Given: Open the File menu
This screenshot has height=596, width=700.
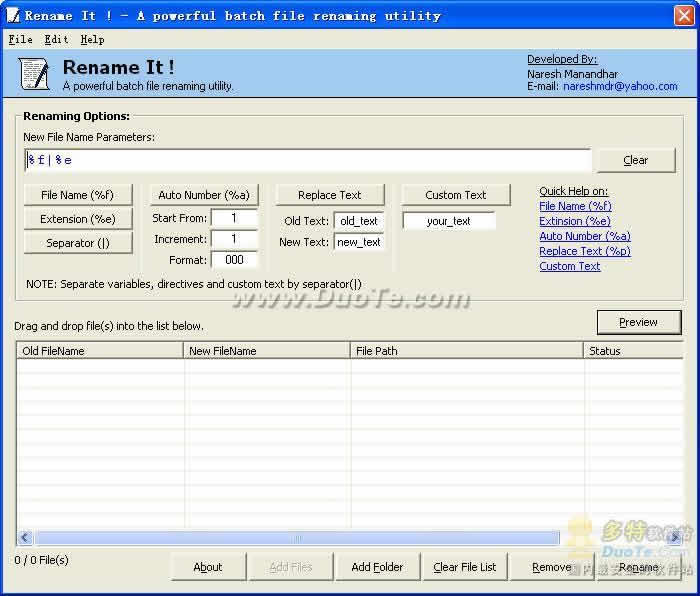Looking at the screenshot, I should pyautogui.click(x=21, y=40).
